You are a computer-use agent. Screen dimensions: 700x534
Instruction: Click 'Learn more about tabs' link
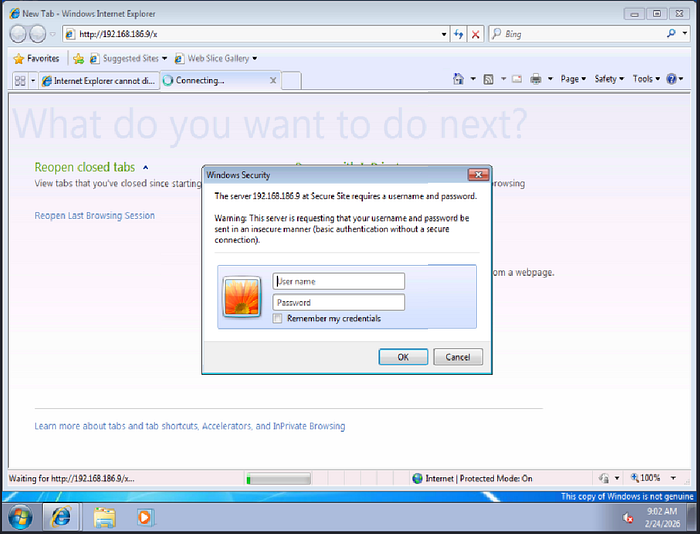[190, 426]
